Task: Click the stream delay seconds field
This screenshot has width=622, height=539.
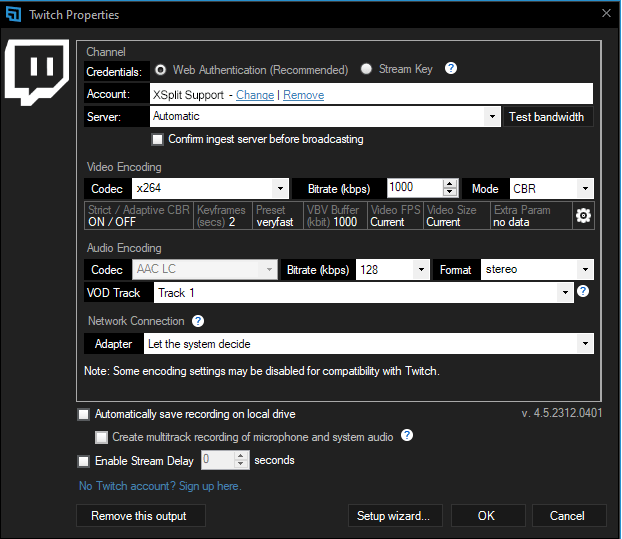Action: (x=217, y=460)
